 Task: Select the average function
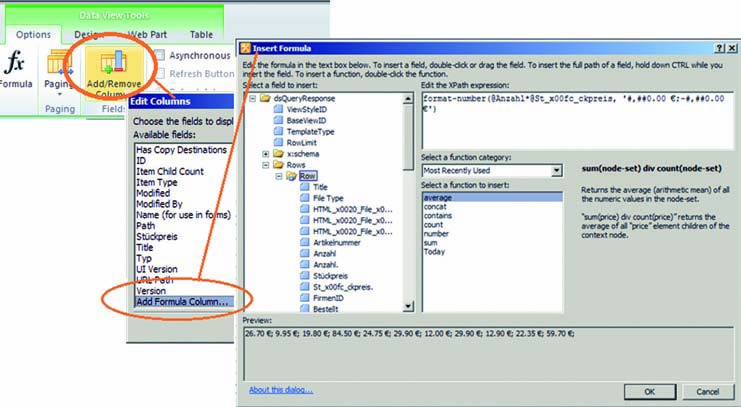pos(492,198)
